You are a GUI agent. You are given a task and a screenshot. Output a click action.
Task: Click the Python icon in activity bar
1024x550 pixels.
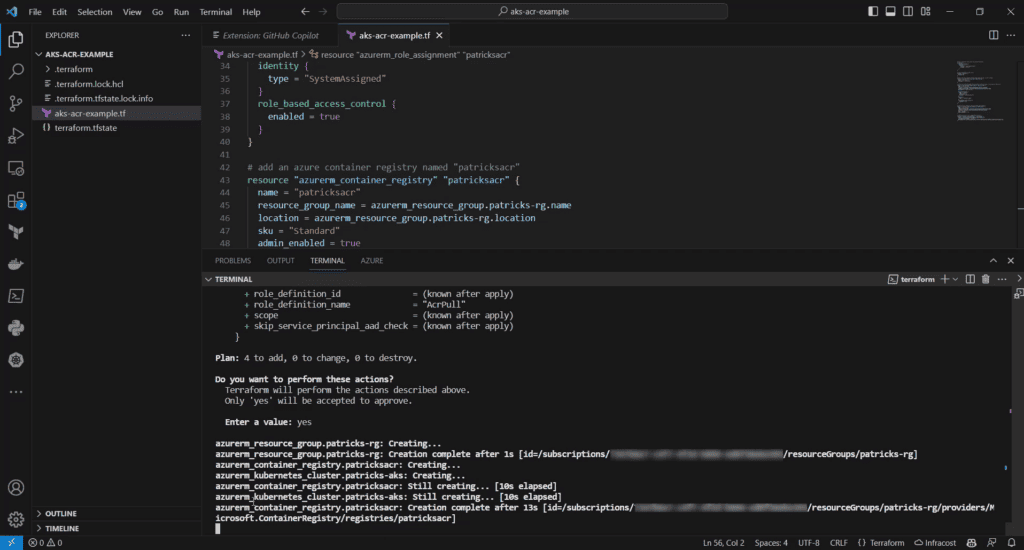coord(16,328)
